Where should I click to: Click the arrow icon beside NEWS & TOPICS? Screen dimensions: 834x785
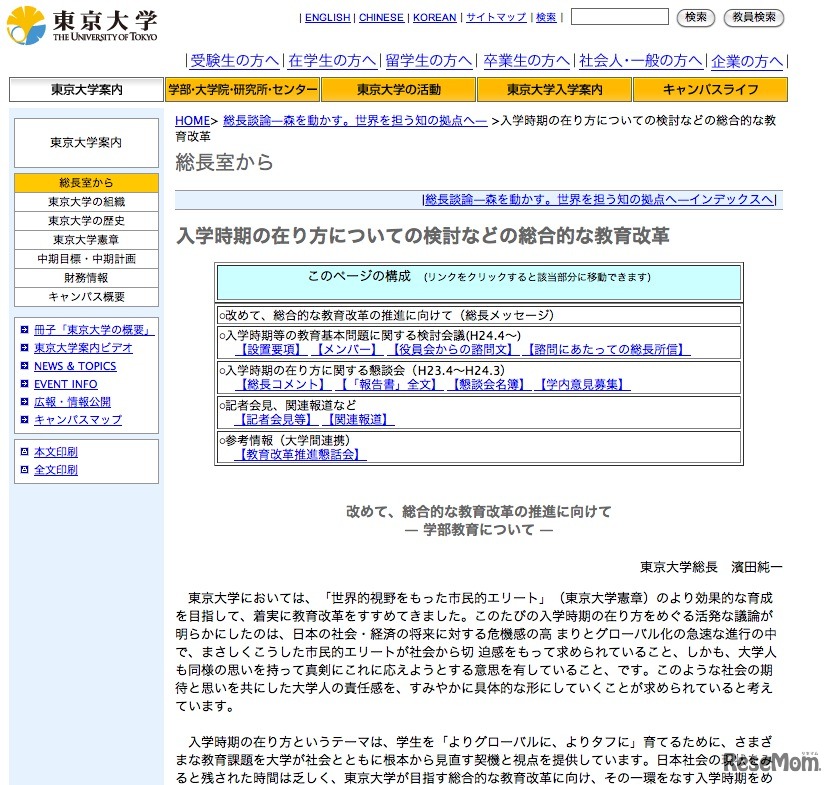[x=26, y=366]
